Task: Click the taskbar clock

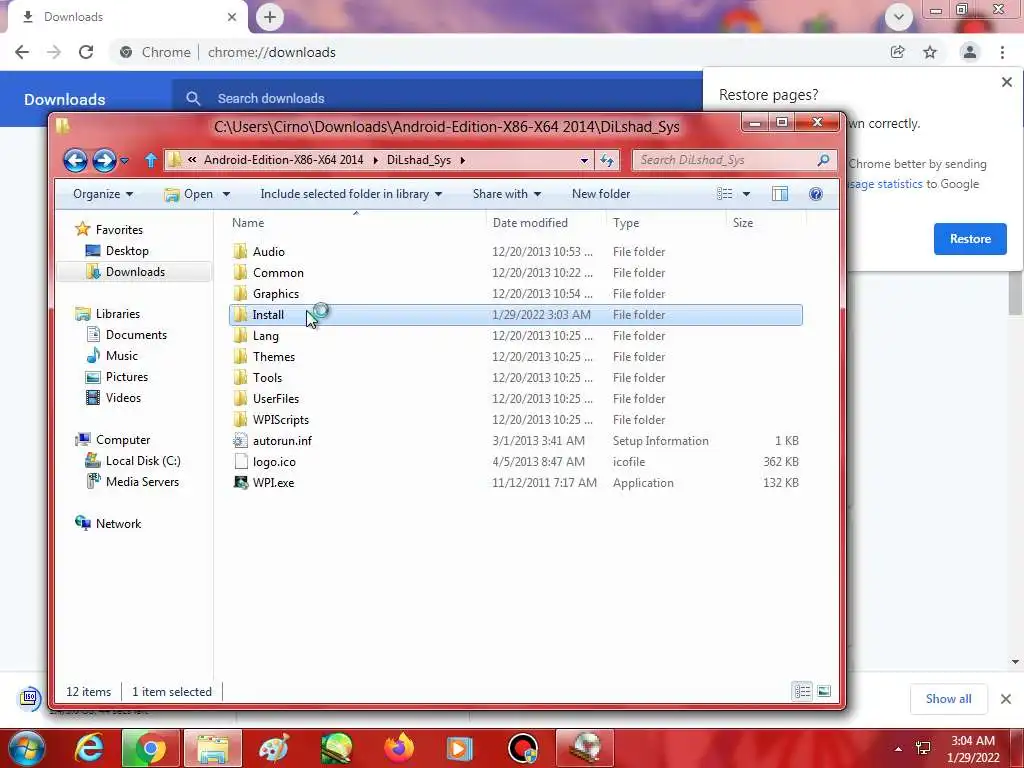Action: click(973, 749)
